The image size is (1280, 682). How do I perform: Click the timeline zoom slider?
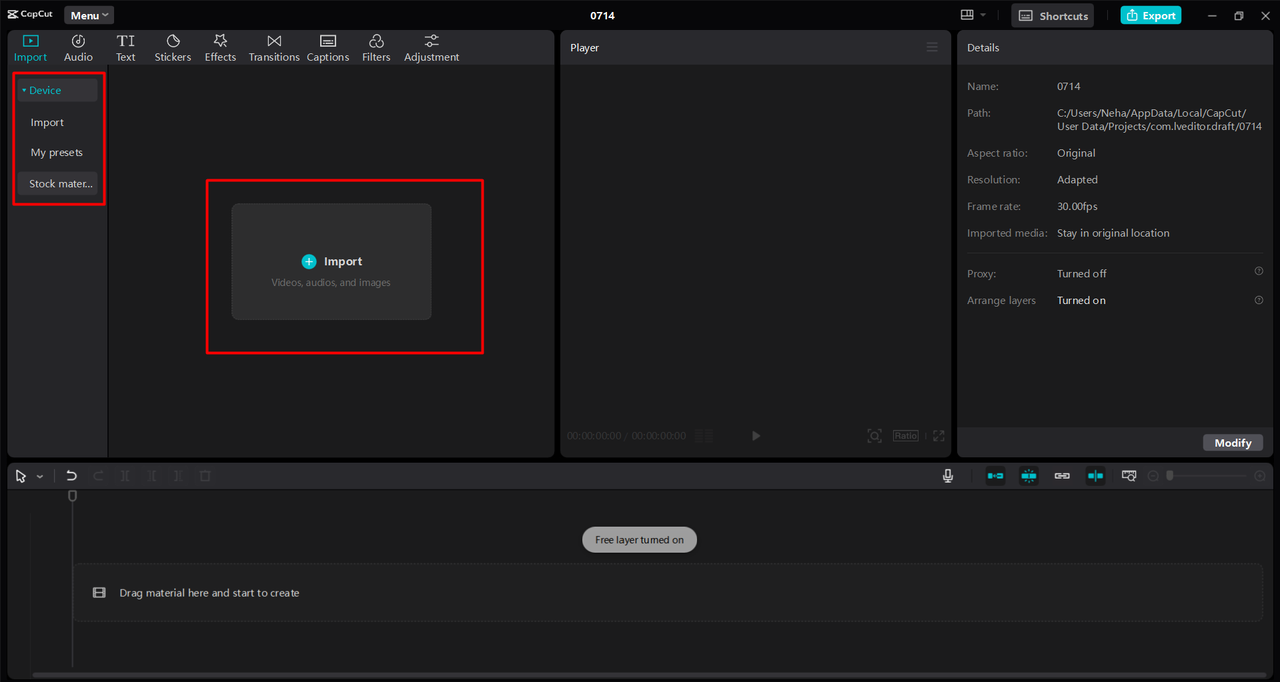[x=1206, y=476]
